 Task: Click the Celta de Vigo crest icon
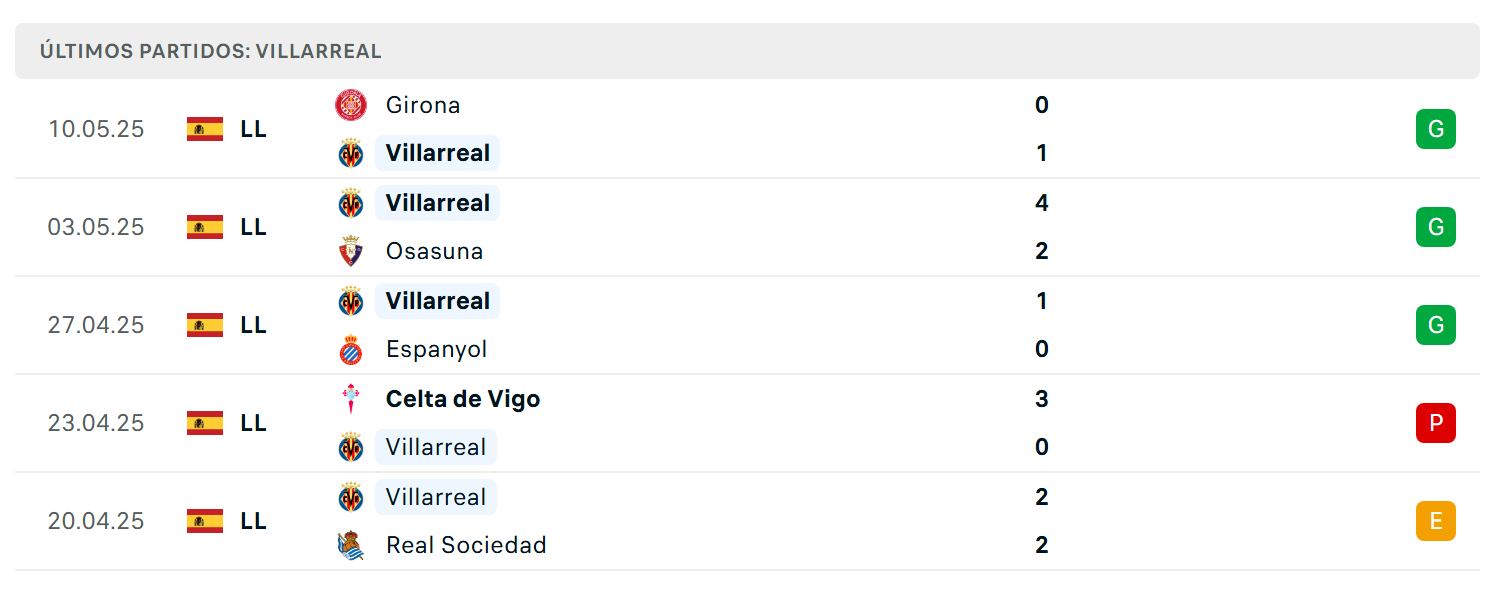click(351, 399)
